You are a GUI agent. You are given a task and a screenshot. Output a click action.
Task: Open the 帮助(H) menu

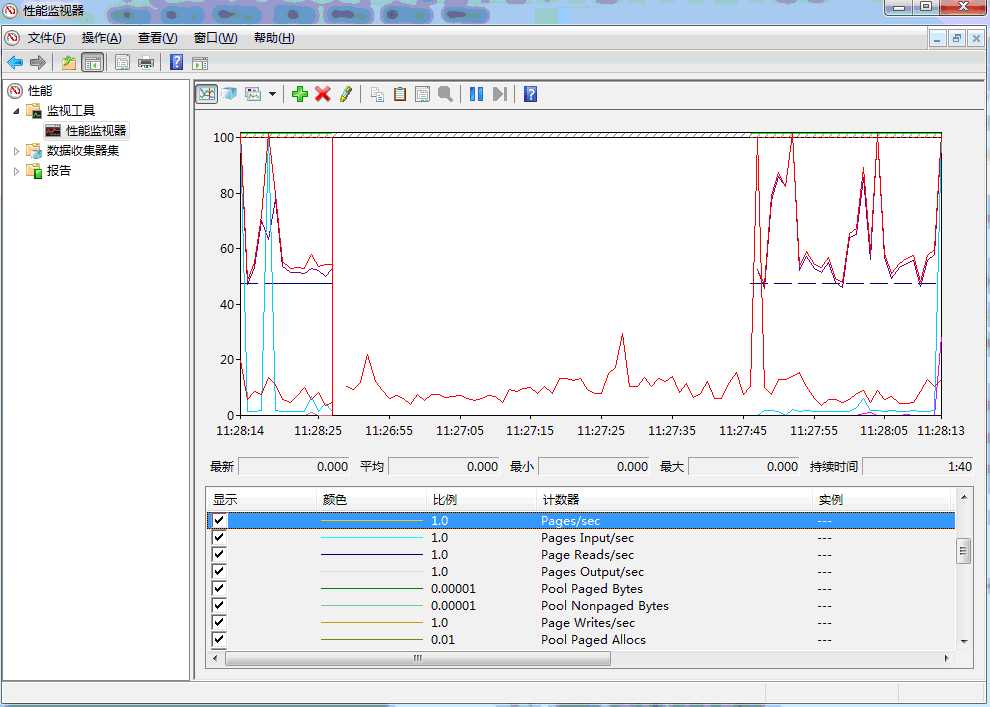(x=274, y=38)
